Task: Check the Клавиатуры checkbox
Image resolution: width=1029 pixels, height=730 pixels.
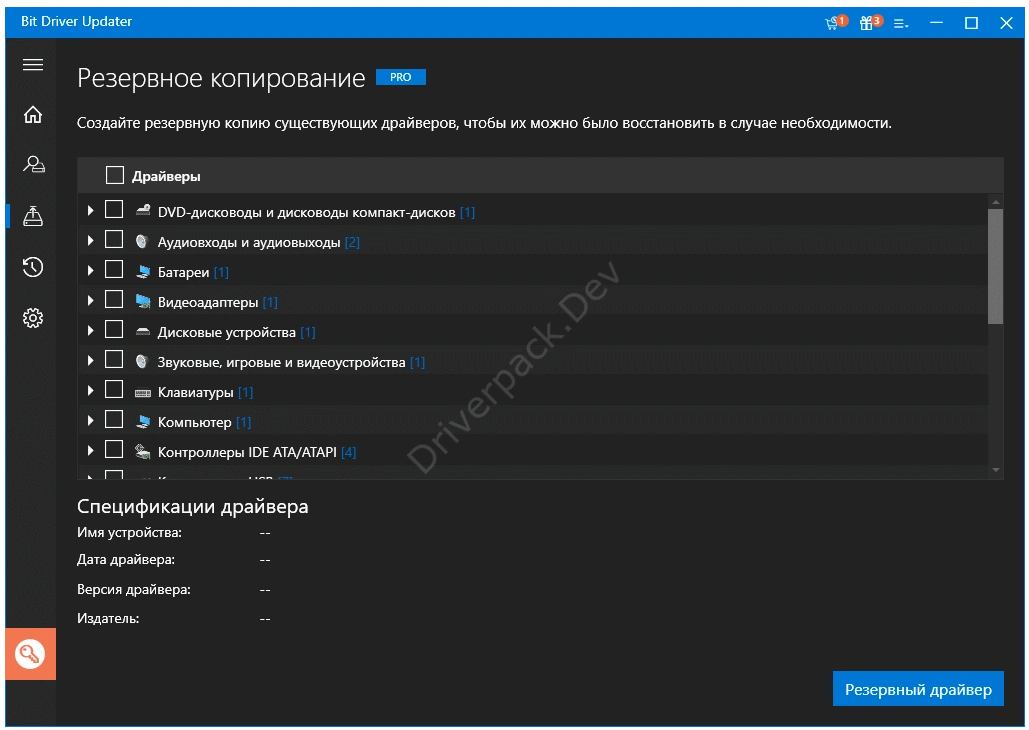Action: pos(114,389)
